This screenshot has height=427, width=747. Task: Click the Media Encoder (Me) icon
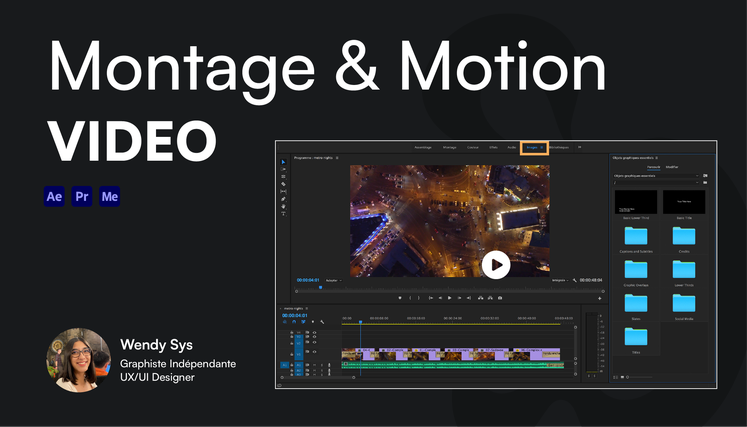tap(110, 196)
